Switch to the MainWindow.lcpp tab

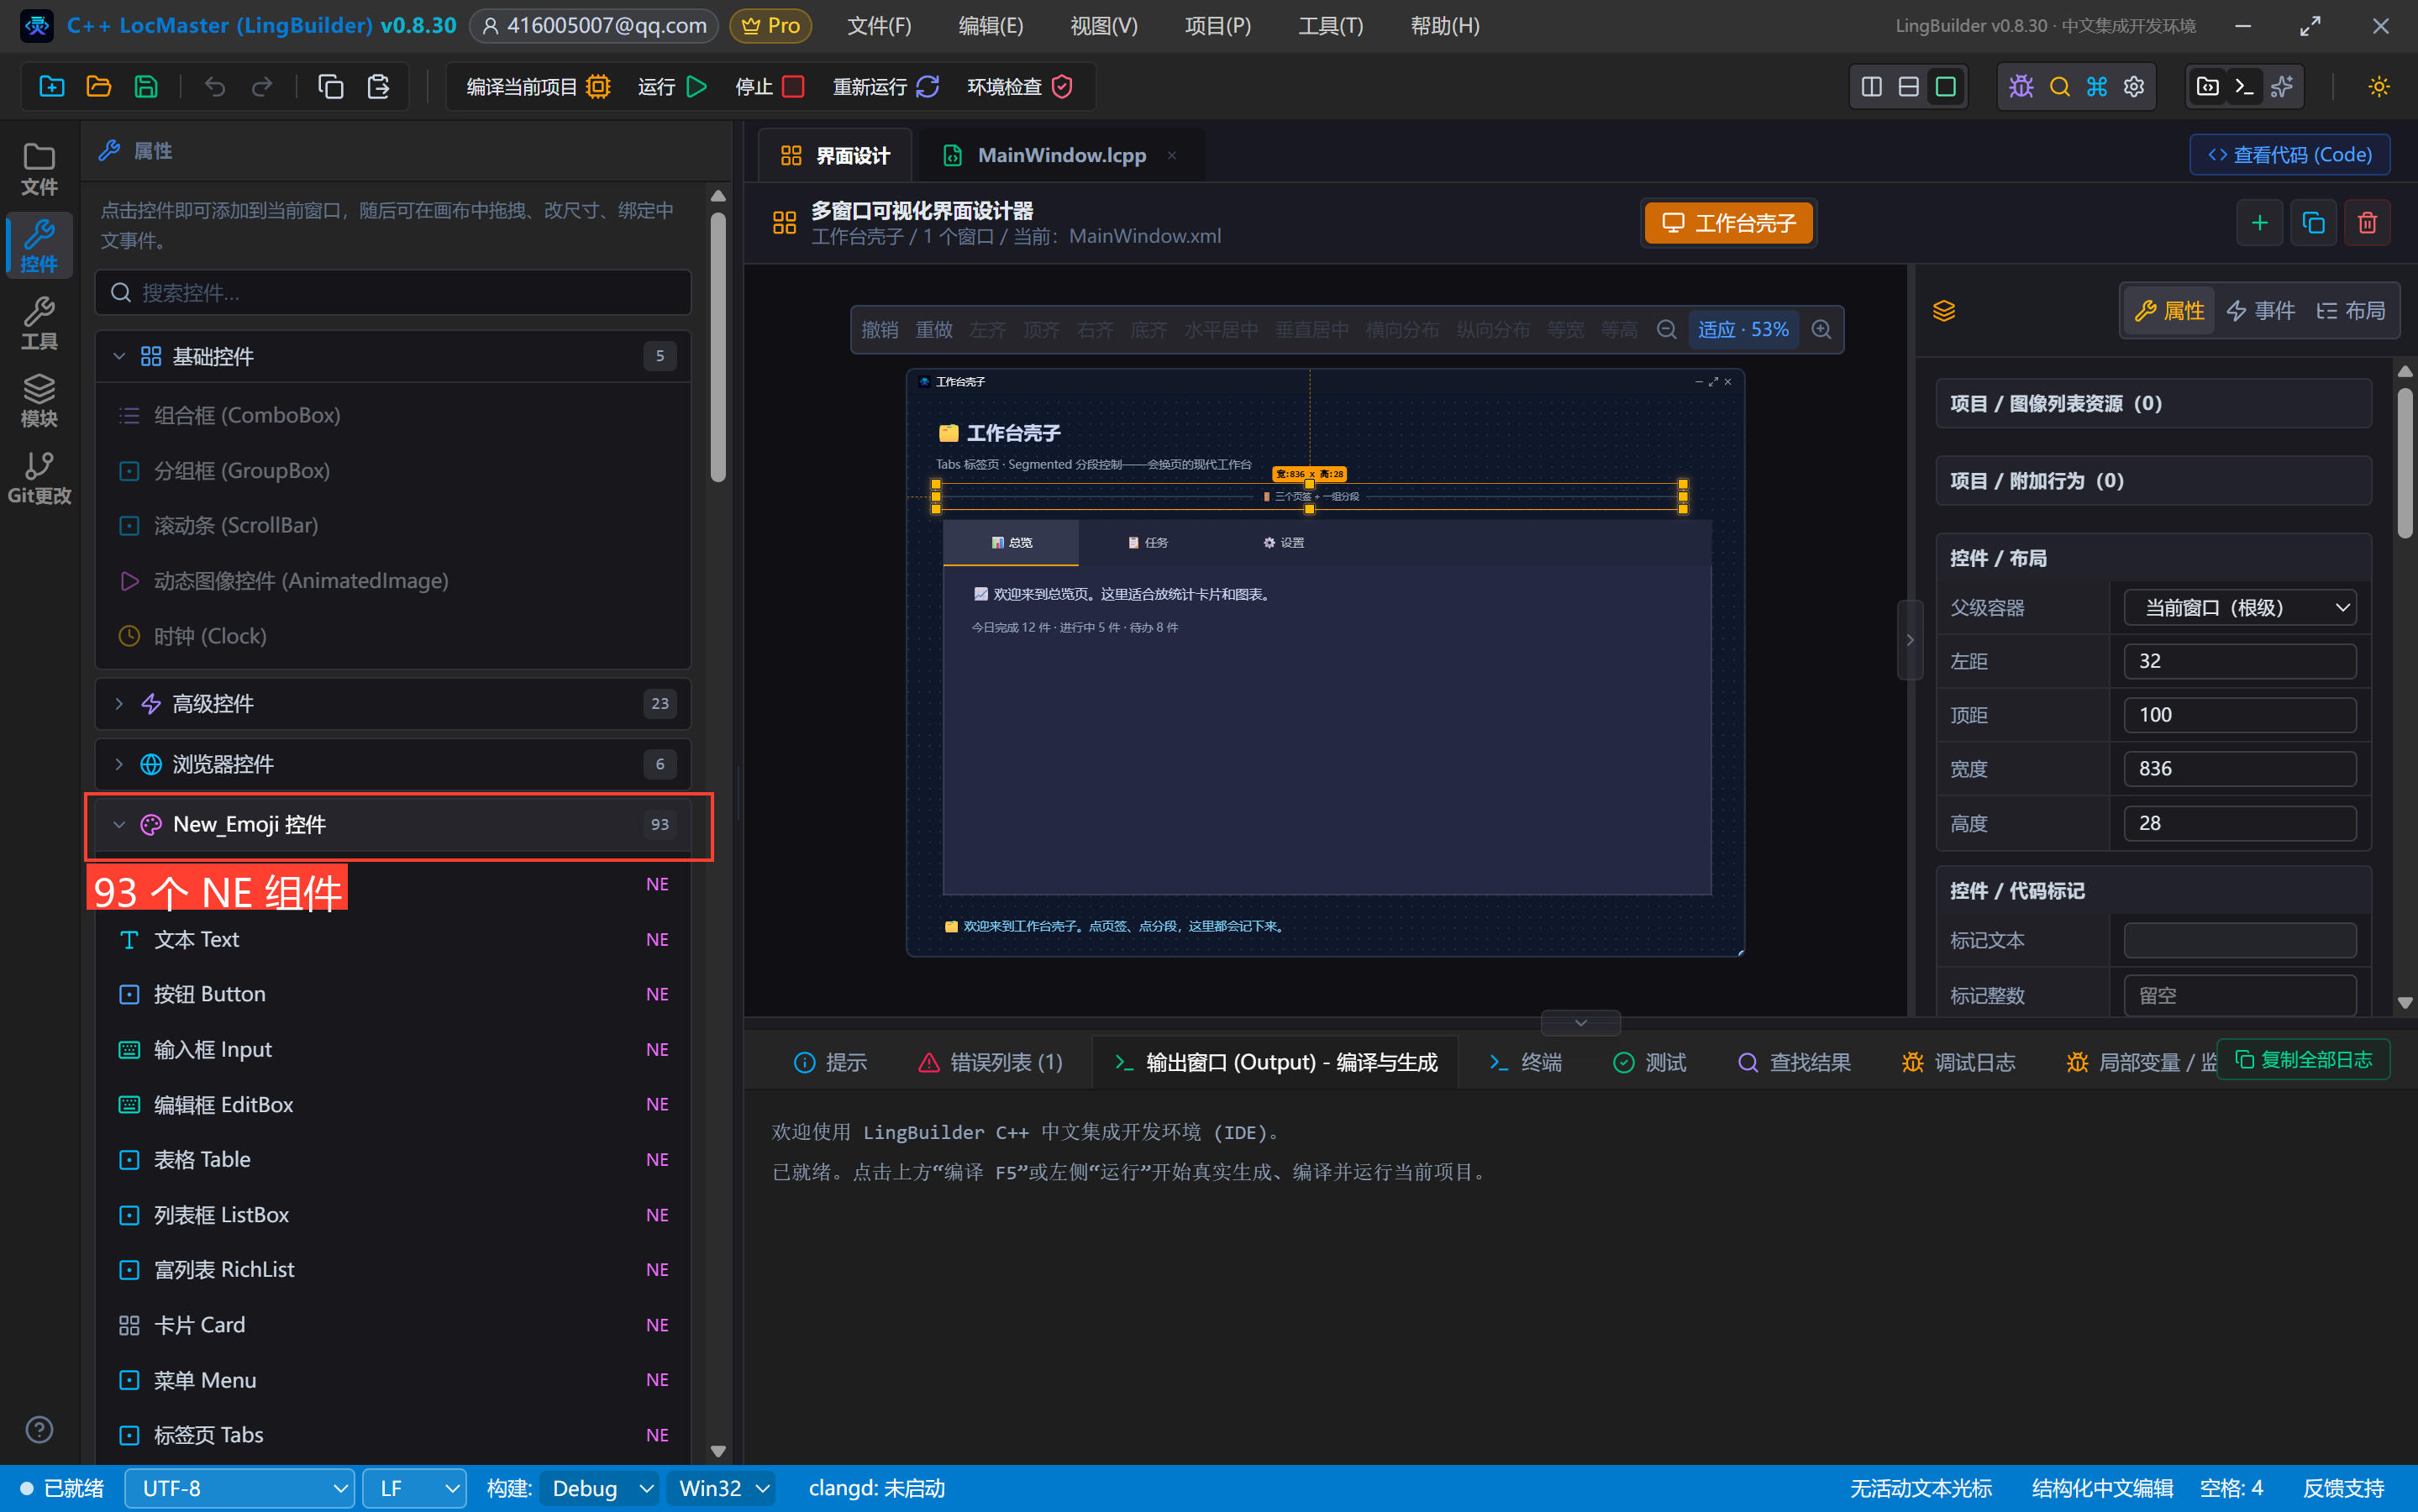click(1060, 156)
